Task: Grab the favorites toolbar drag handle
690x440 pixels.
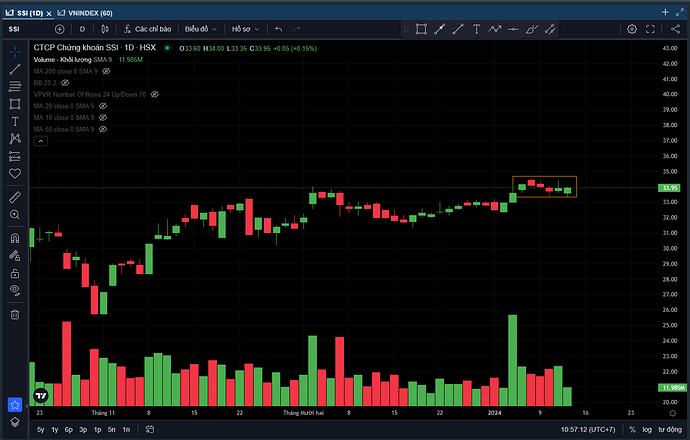Action: pyautogui.click(x=406, y=29)
